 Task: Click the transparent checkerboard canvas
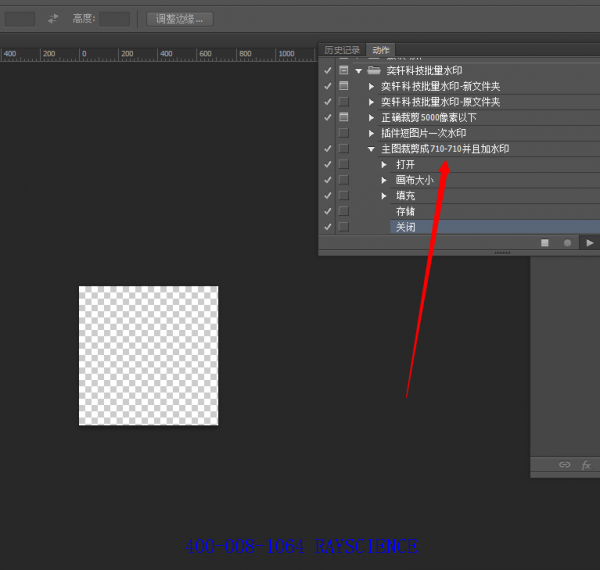[x=148, y=355]
